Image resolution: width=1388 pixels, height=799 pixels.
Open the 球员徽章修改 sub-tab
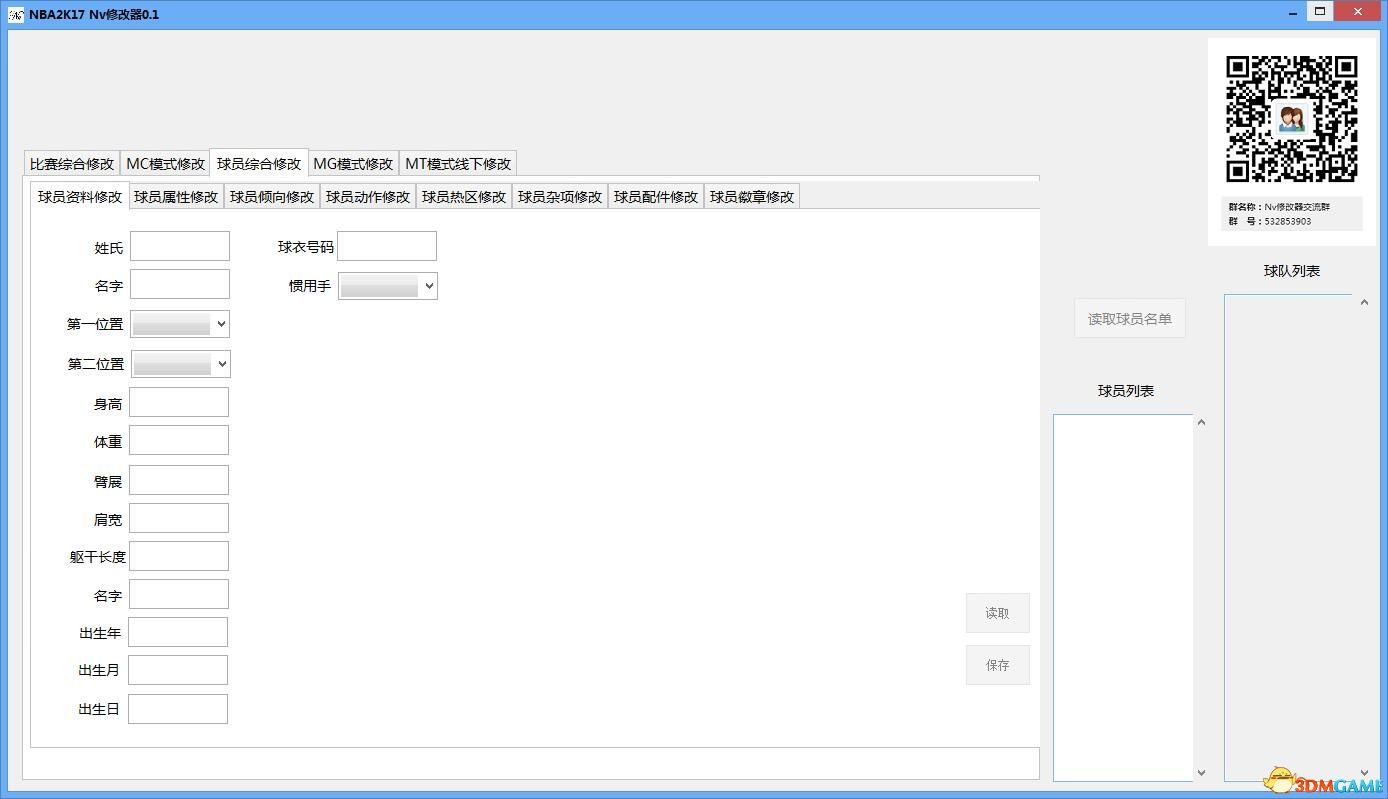[752, 197]
